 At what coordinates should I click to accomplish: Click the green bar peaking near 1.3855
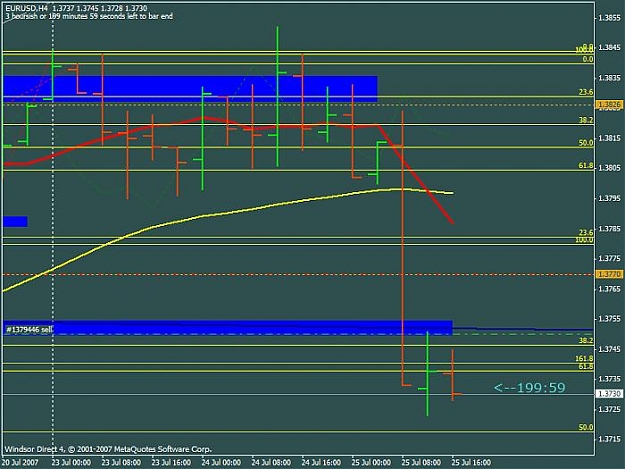[x=277, y=96]
